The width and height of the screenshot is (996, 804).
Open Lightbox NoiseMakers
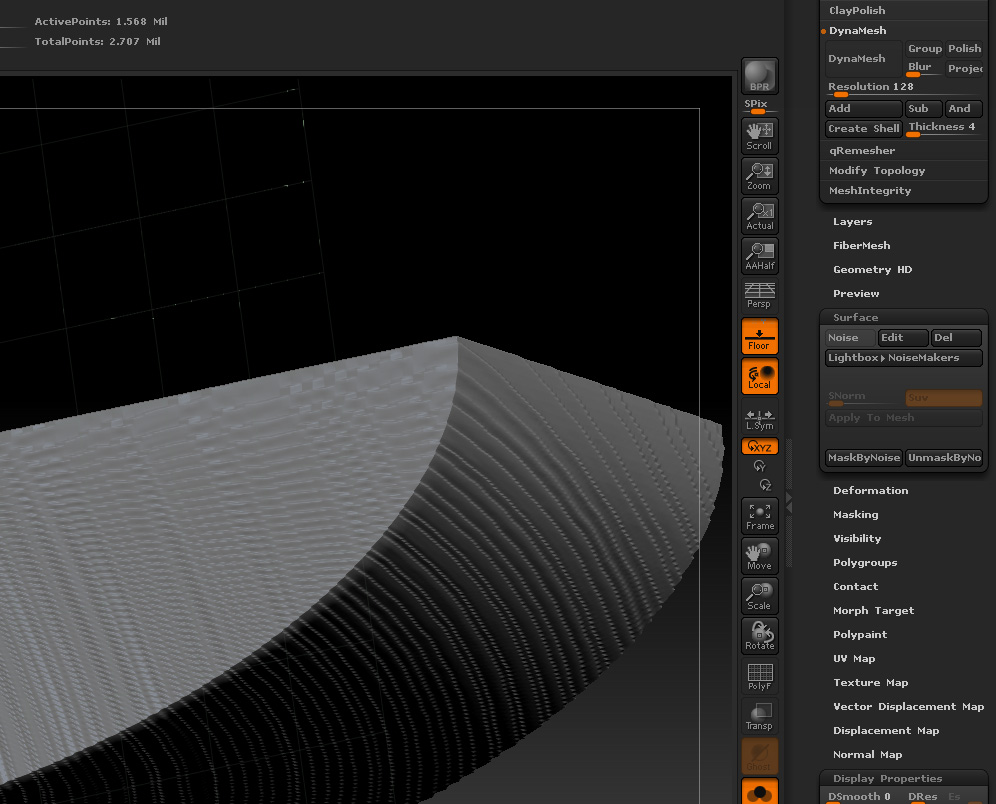(x=902, y=357)
